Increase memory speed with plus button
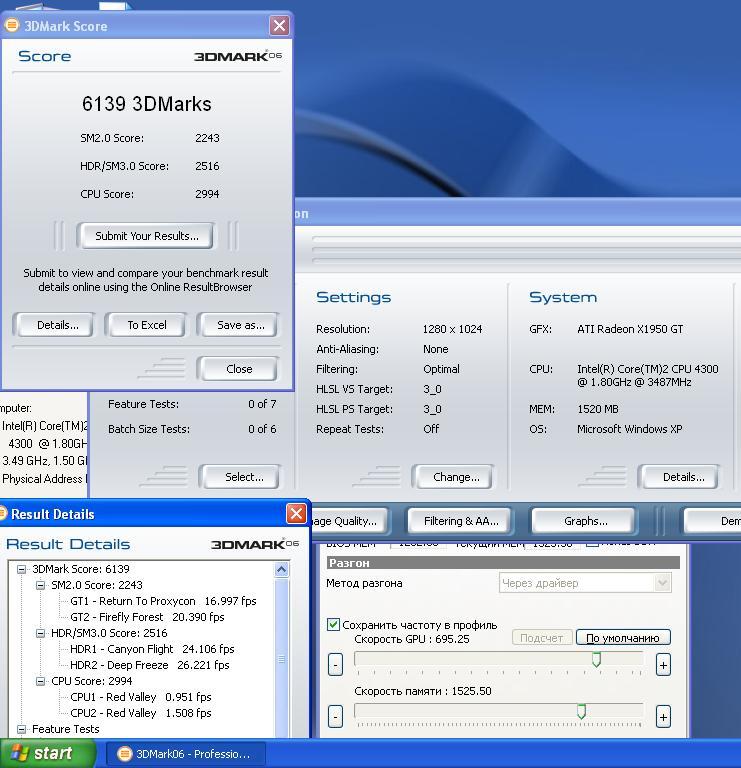Image resolution: width=741 pixels, height=768 pixels. click(663, 717)
